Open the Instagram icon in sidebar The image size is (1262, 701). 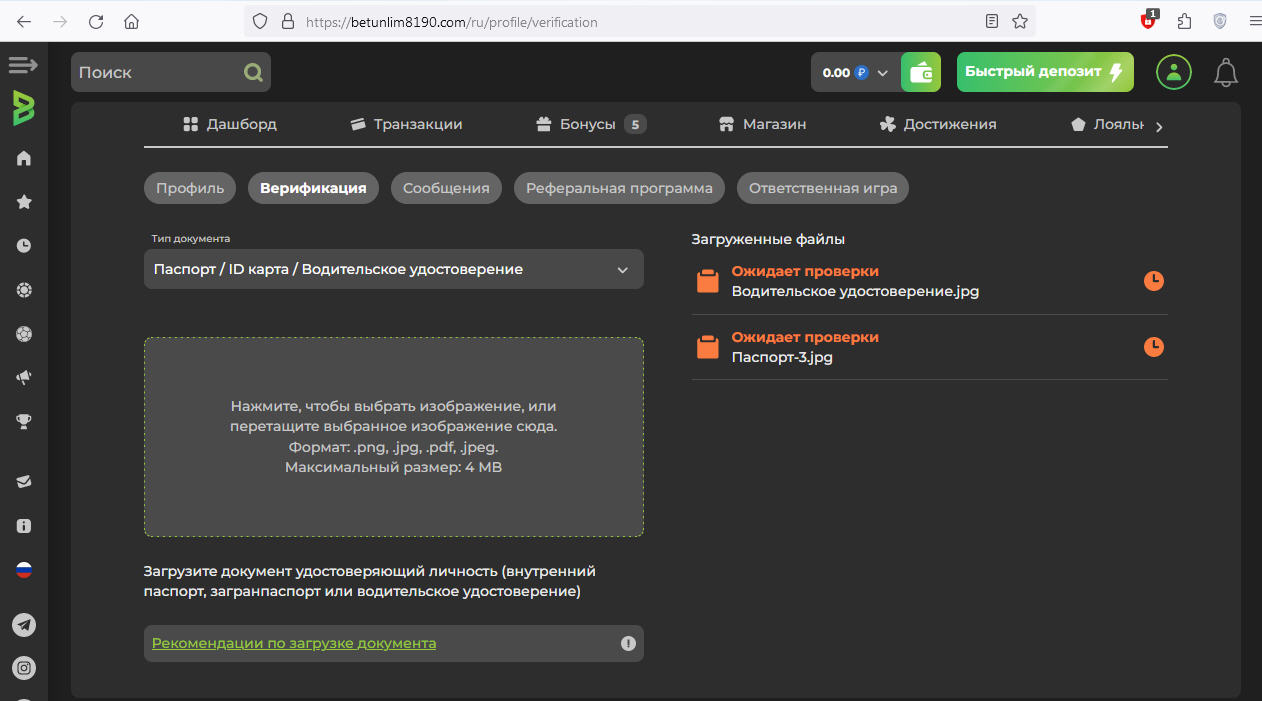[24, 668]
